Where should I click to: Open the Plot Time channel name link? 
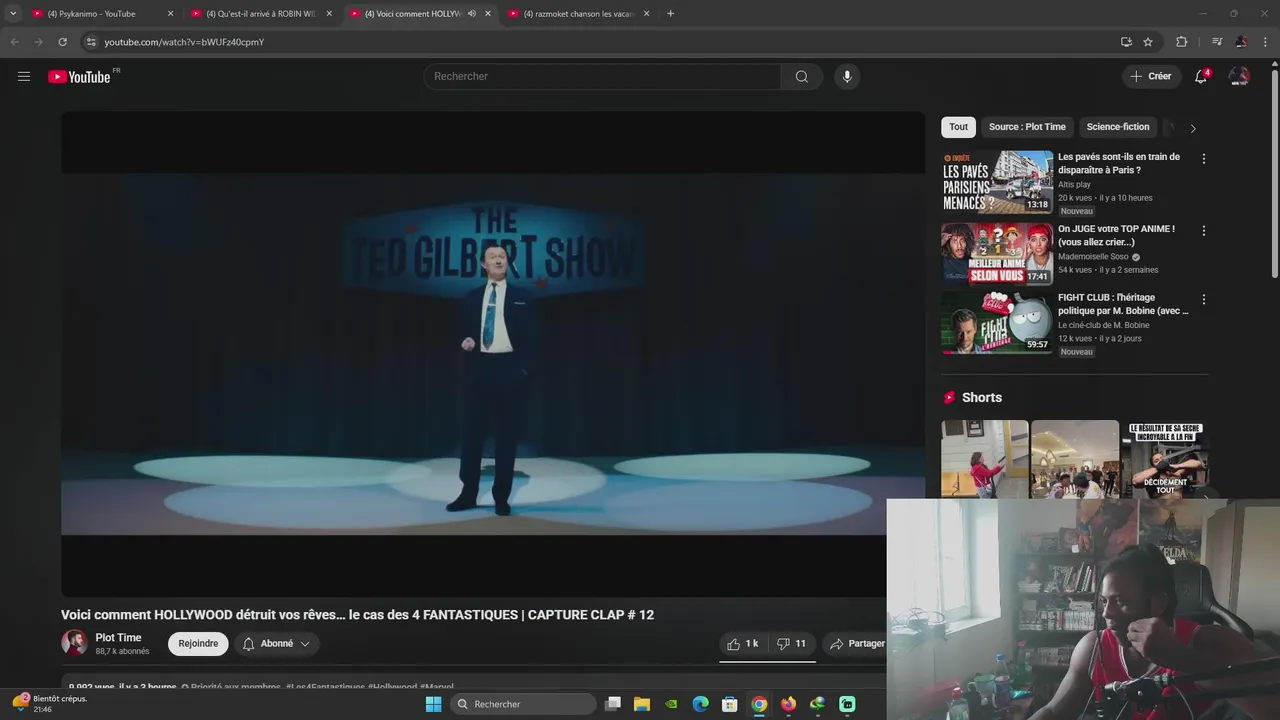118,638
